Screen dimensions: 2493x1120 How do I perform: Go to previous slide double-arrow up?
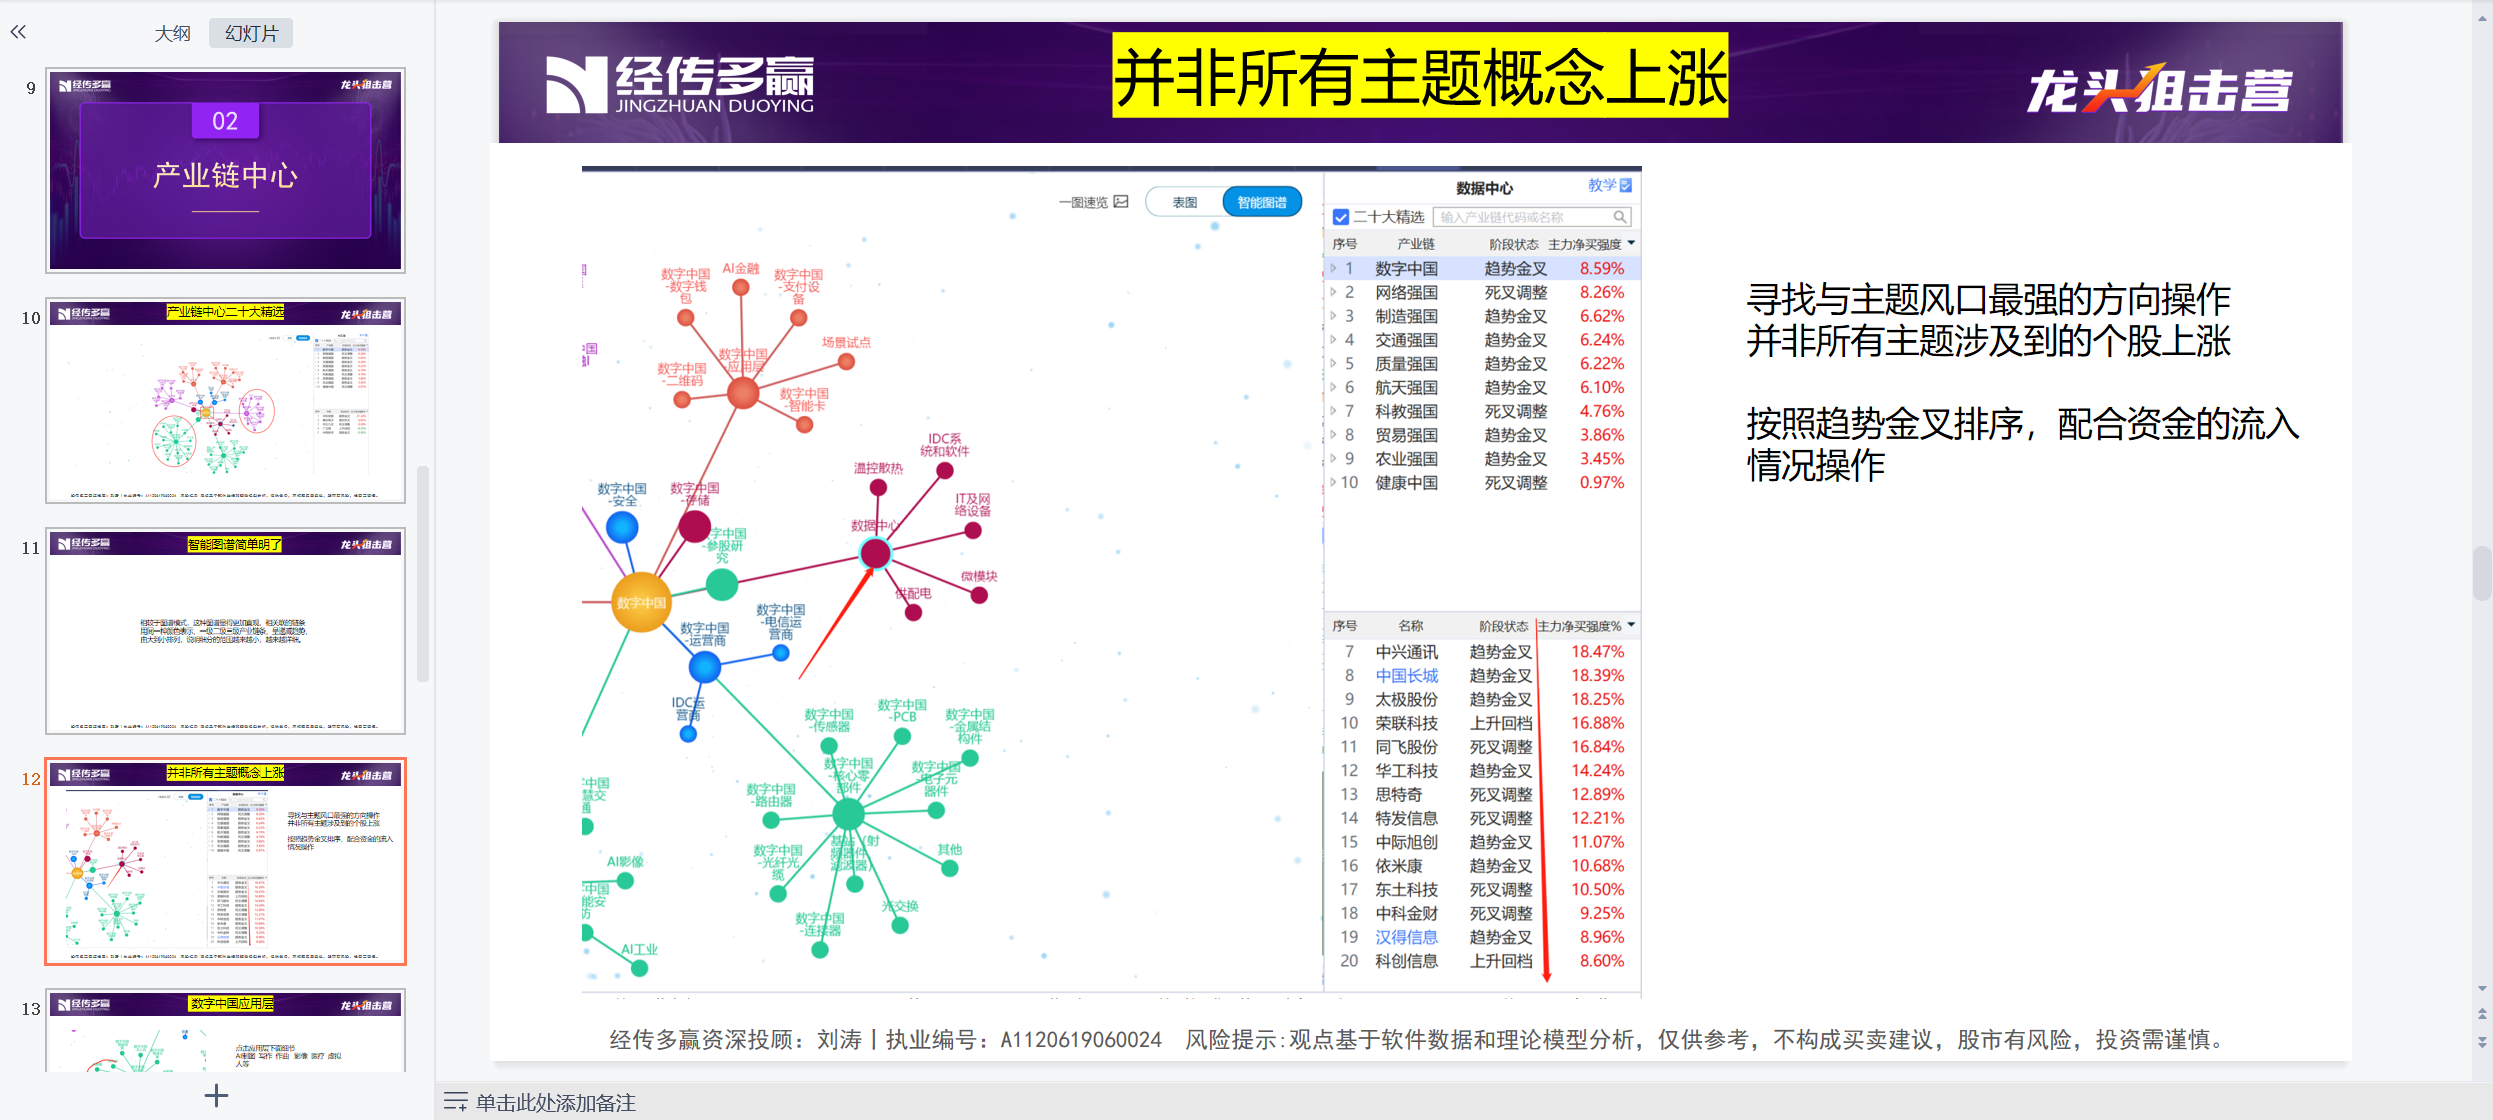(2482, 1014)
